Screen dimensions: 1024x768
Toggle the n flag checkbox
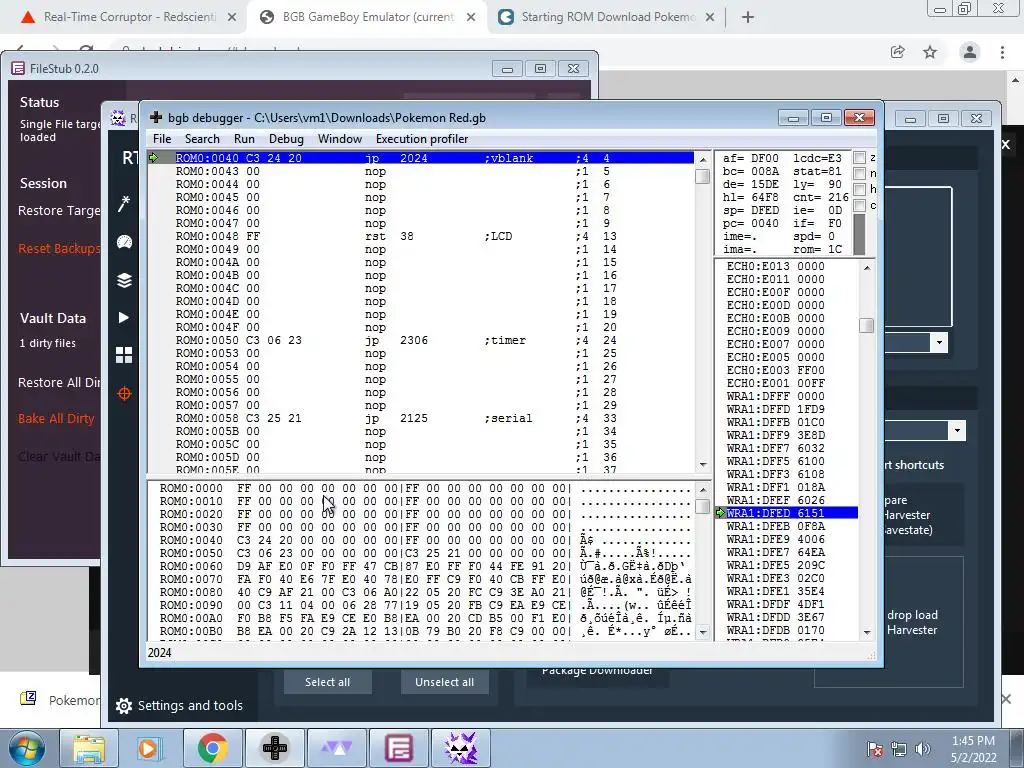[x=860, y=173]
